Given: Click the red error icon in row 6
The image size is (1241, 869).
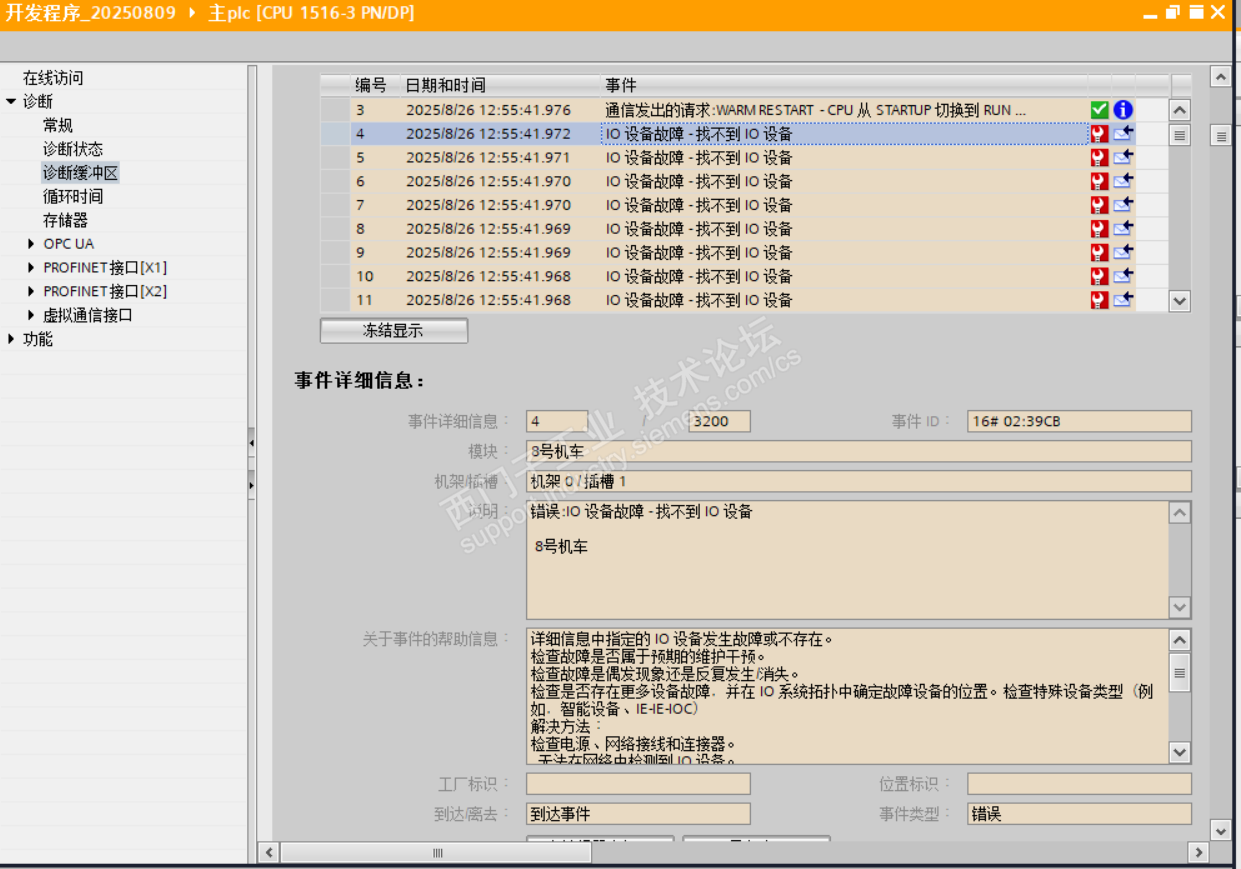Looking at the screenshot, I should point(1099,181).
